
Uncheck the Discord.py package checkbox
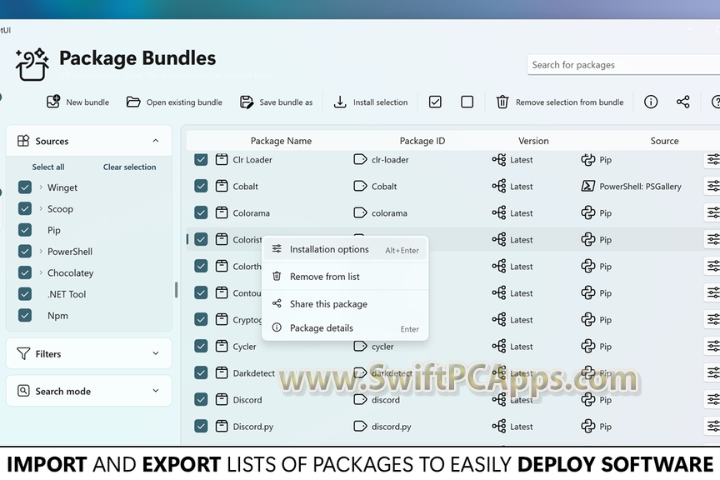(x=201, y=426)
